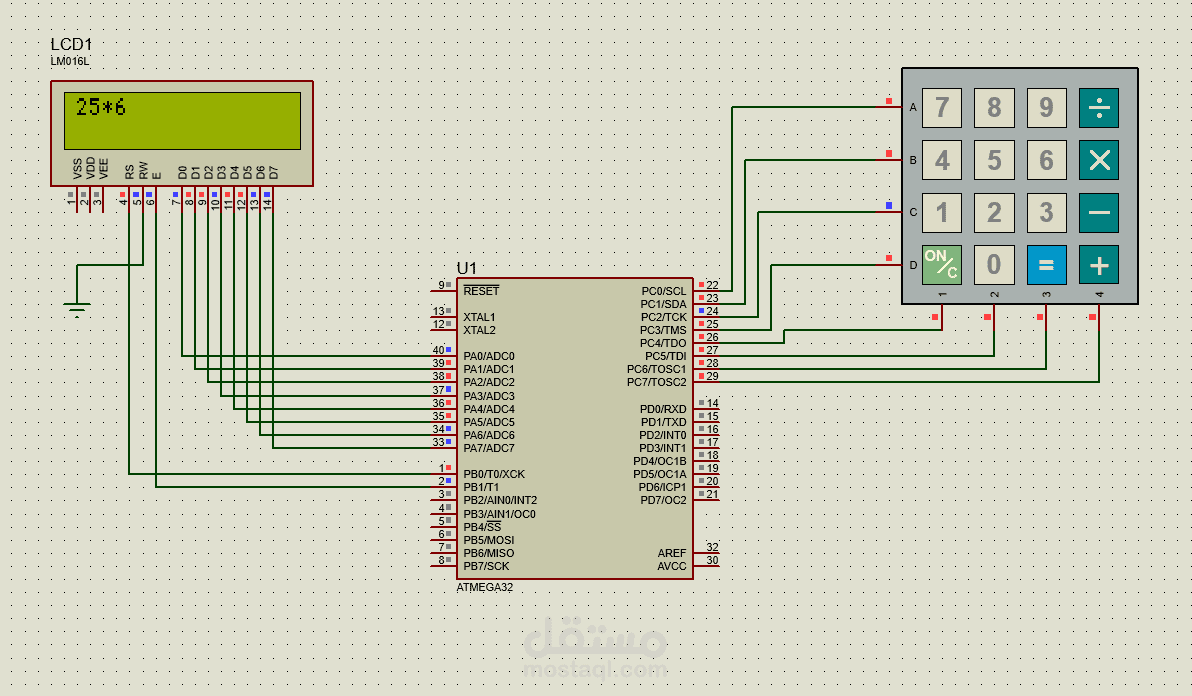Click keypad row label A
Viewport: 1192px width, 696px height.
click(913, 107)
